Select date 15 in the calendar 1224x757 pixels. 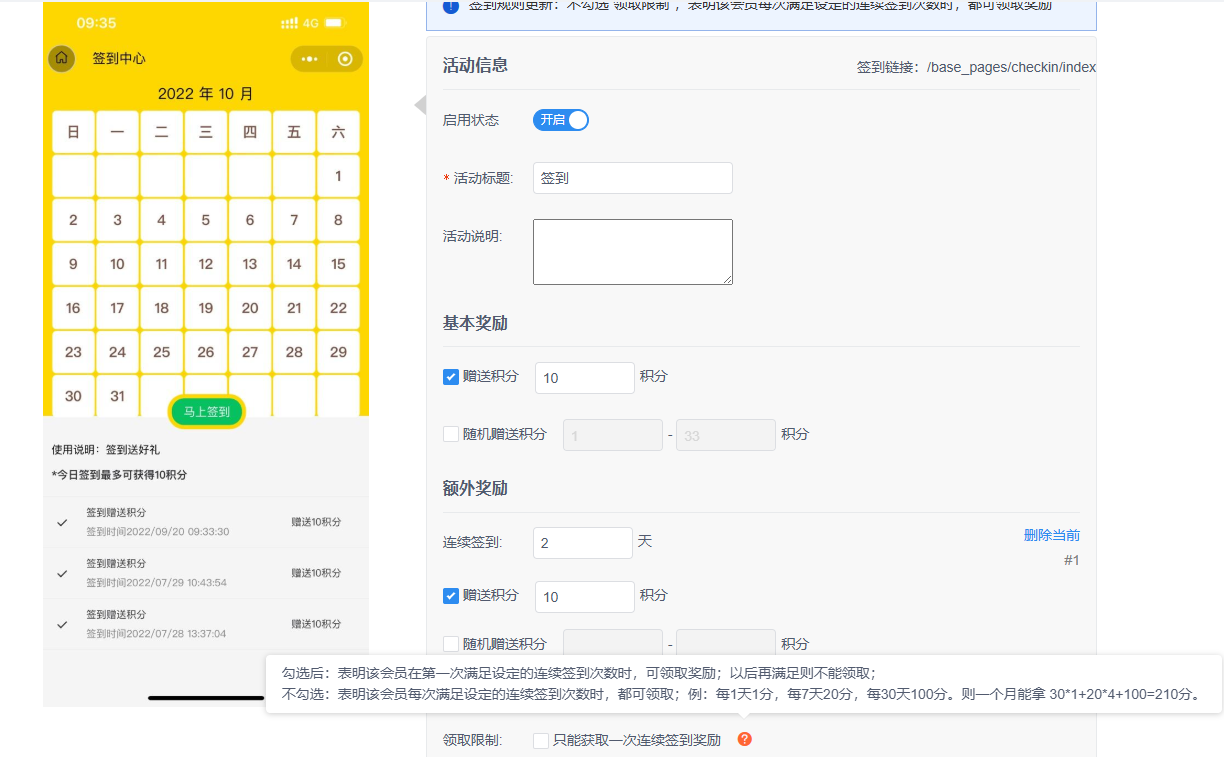tap(338, 264)
